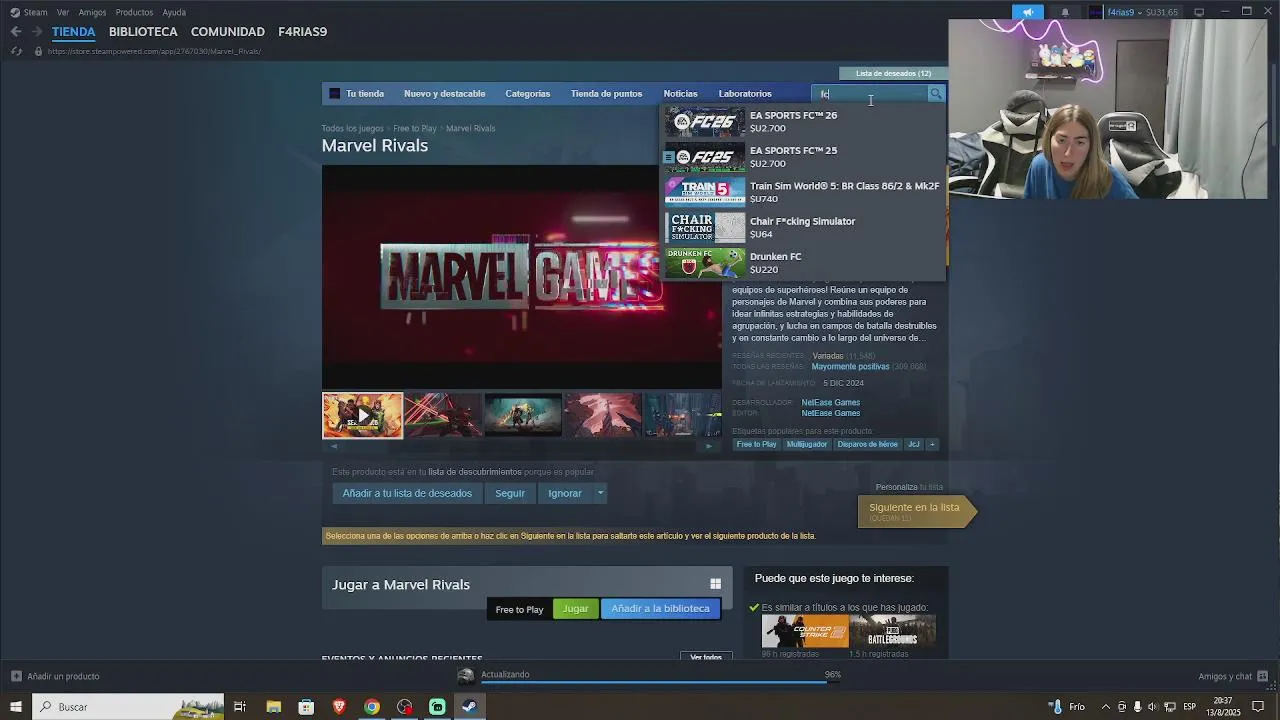This screenshot has height=720, width=1280.
Task: Click the JcJ tag
Action: tap(913, 445)
